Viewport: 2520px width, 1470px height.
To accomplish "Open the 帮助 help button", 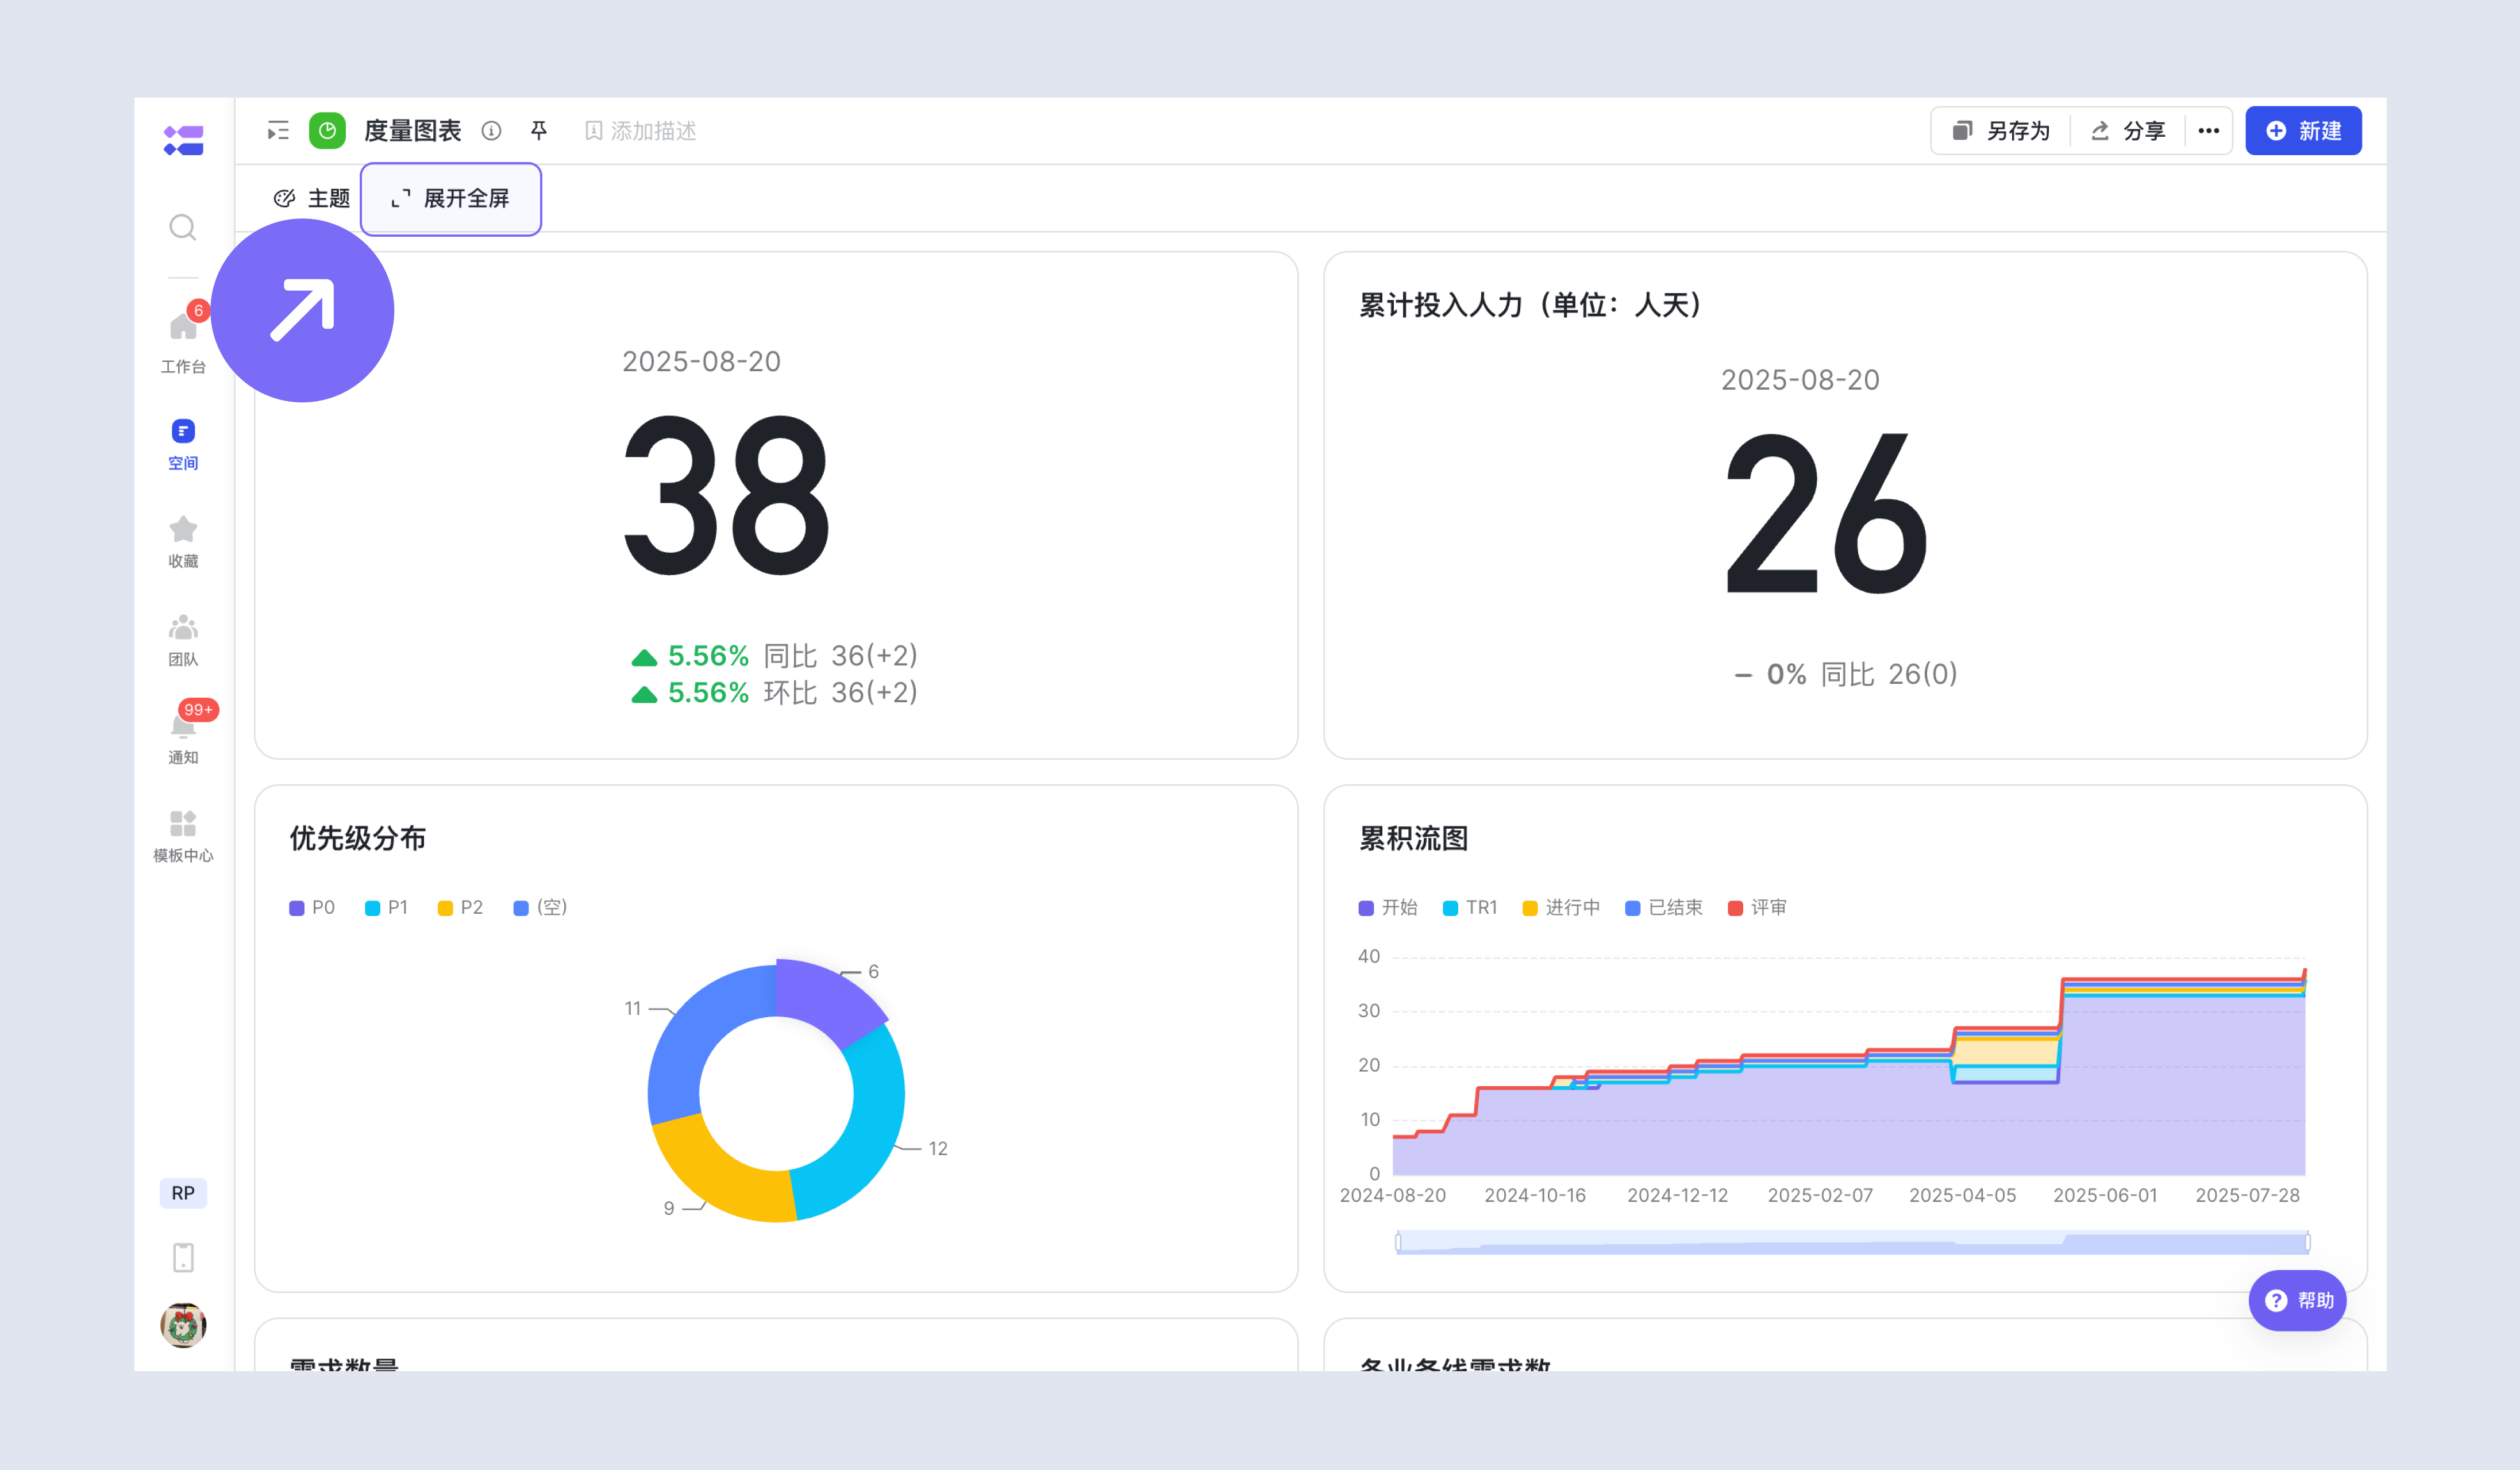I will coord(2298,1301).
